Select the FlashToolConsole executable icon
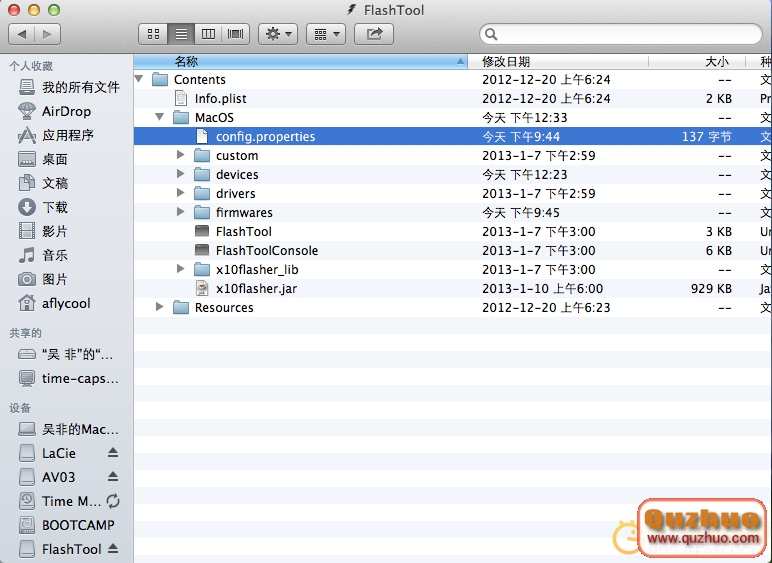This screenshot has height=563, width=772. [202, 250]
